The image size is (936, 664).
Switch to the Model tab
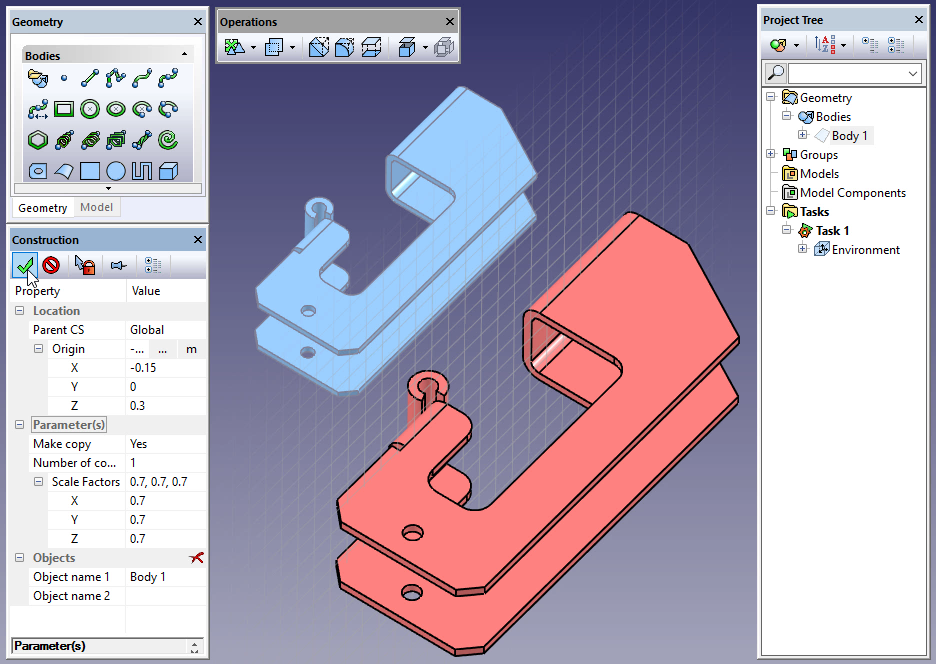click(x=97, y=208)
